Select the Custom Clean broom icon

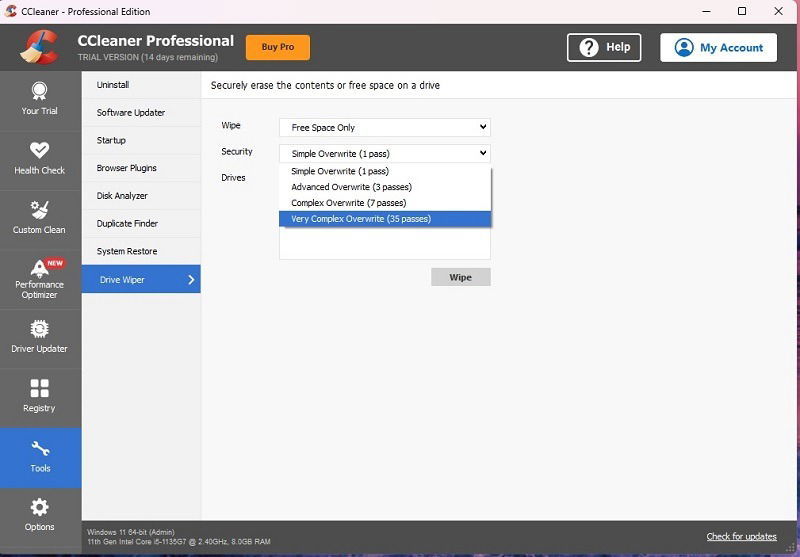(x=39, y=210)
